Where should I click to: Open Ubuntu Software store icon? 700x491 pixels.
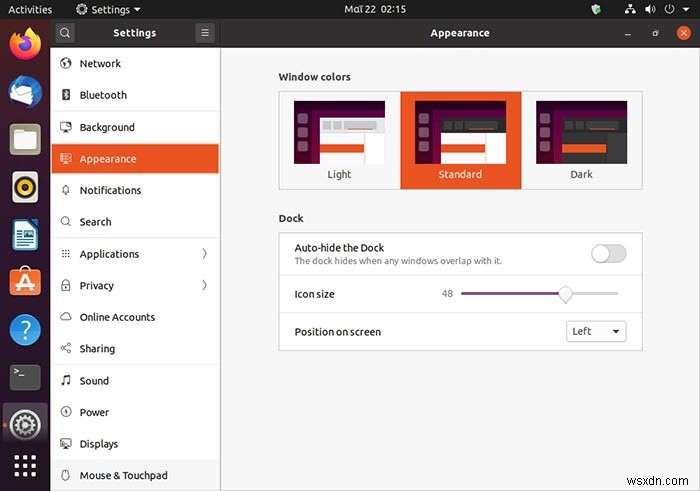click(25, 282)
